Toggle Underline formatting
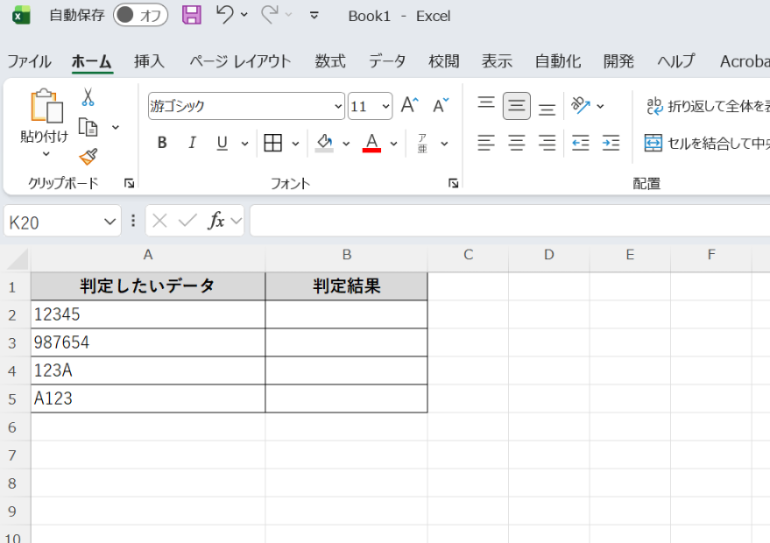The image size is (770, 543). (x=222, y=143)
